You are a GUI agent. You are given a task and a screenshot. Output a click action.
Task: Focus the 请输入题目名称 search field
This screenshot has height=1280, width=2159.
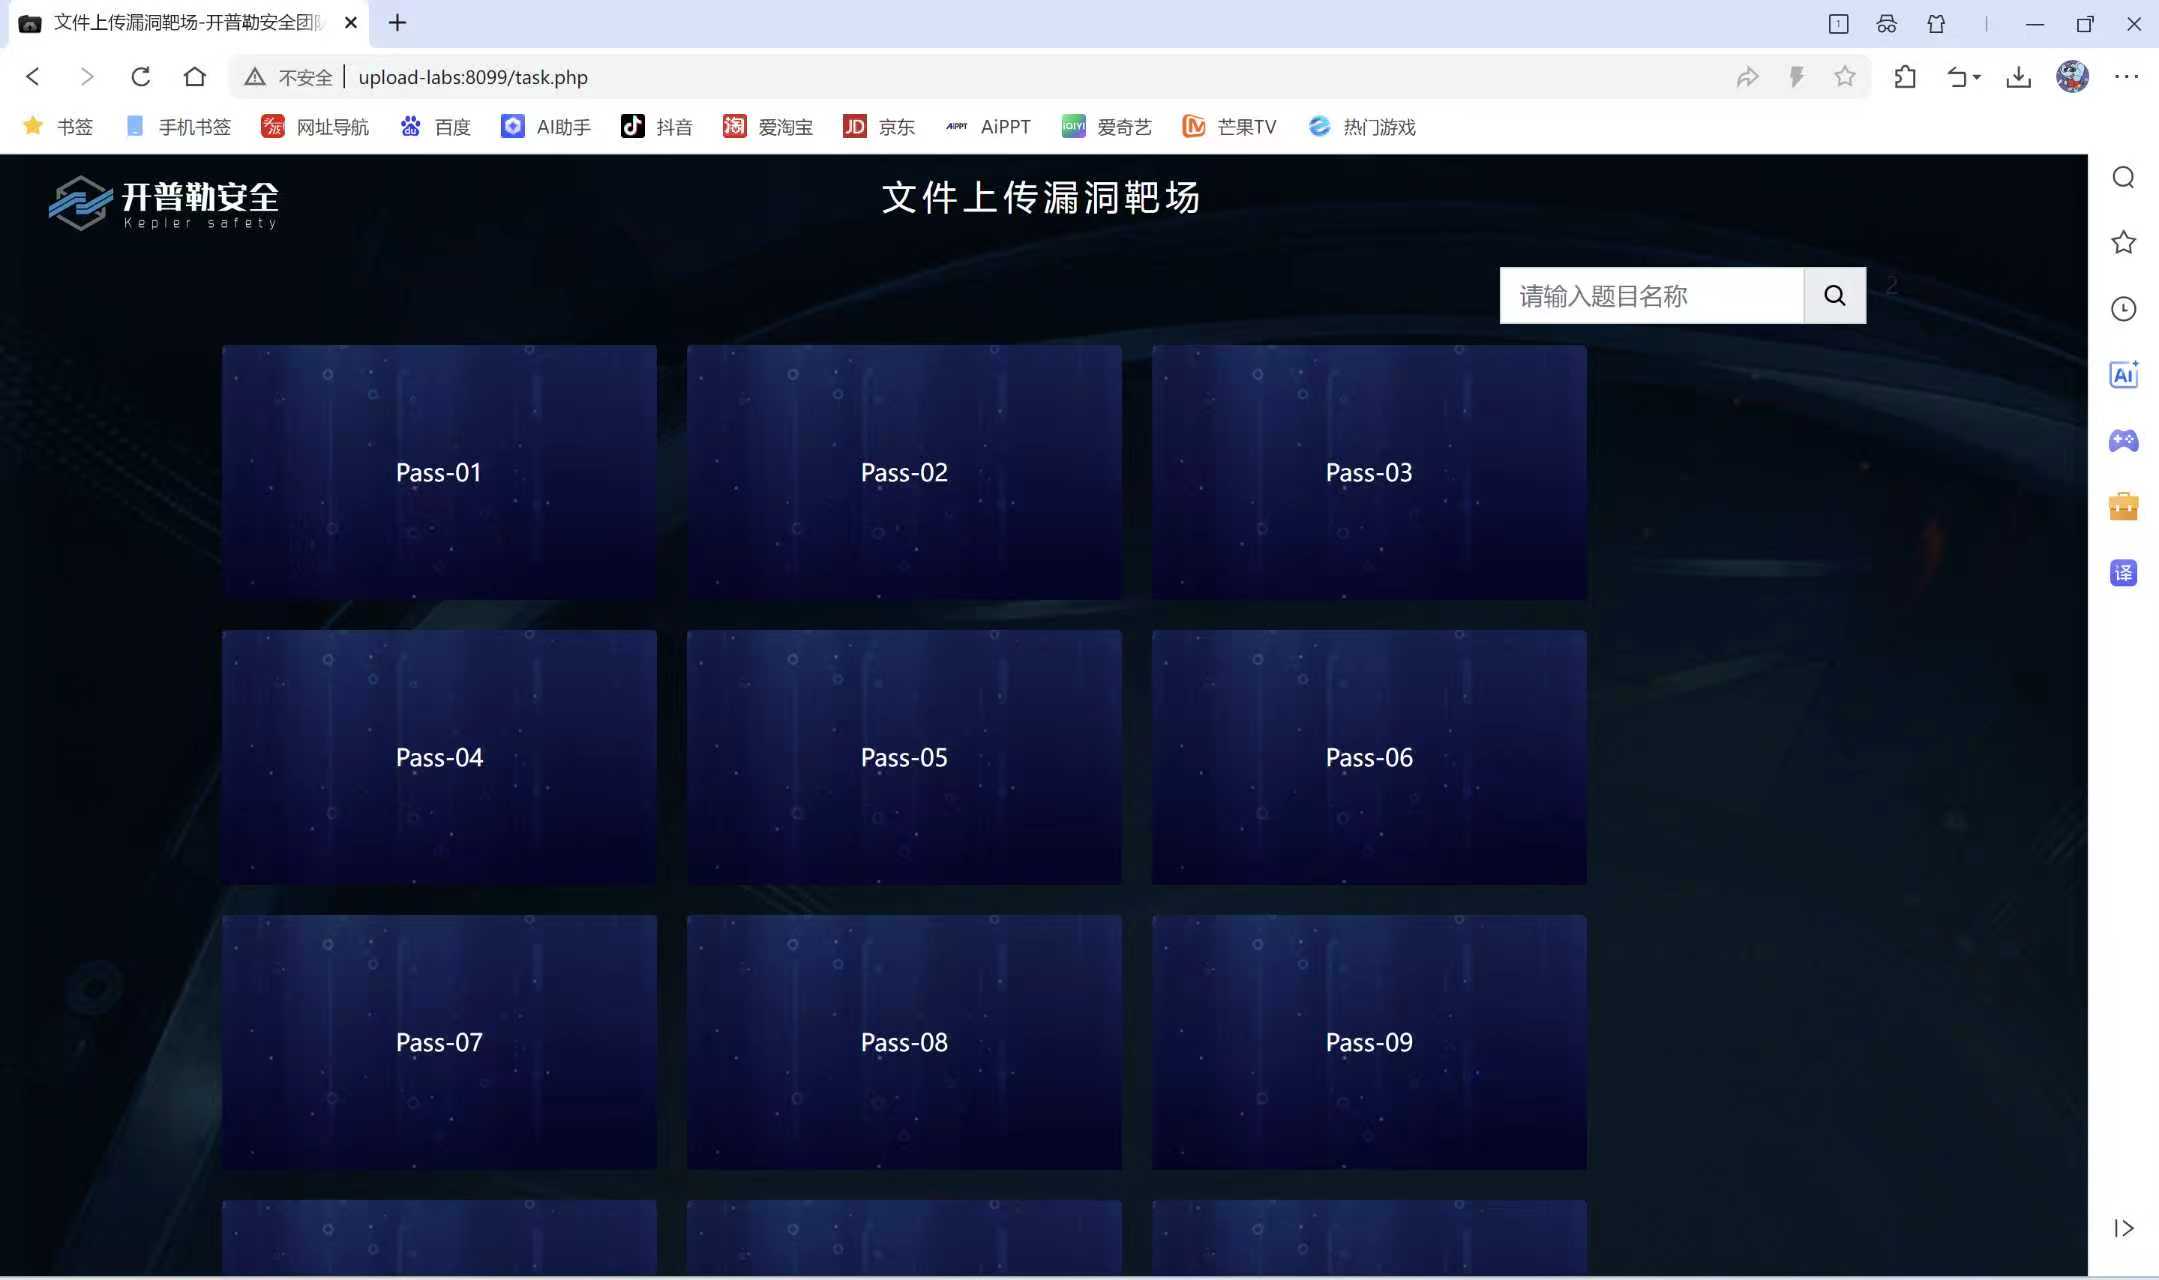(x=1651, y=295)
